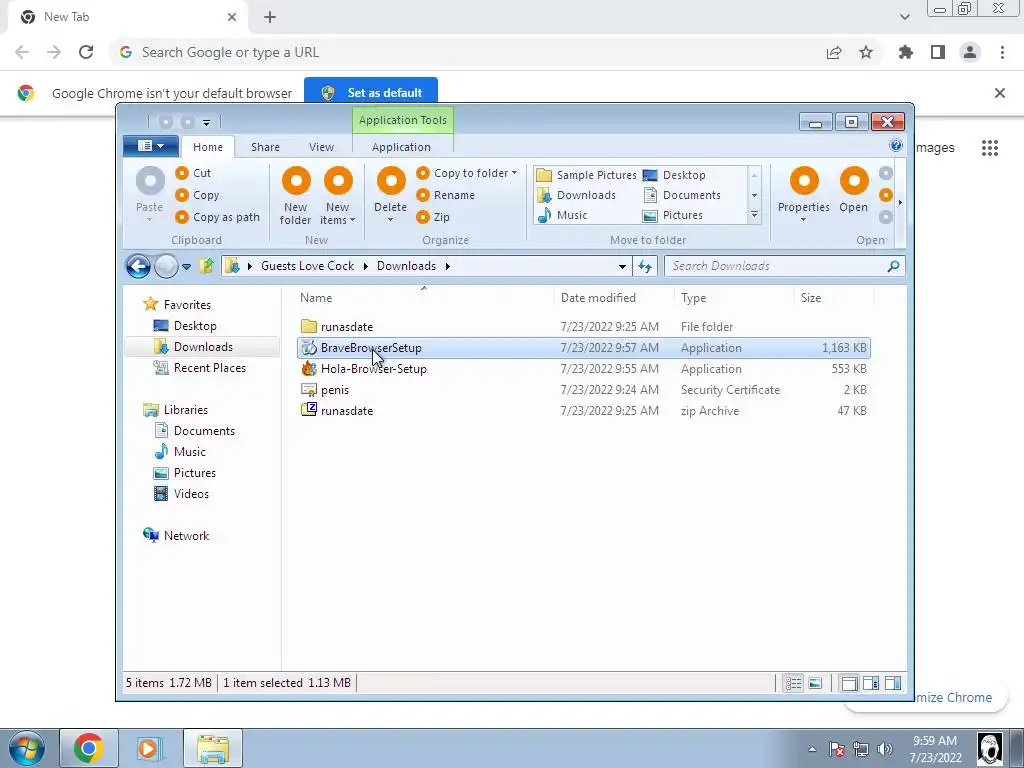The image size is (1024, 768).
Task: Toggle the navigation pane in status bar
Action: (850, 684)
